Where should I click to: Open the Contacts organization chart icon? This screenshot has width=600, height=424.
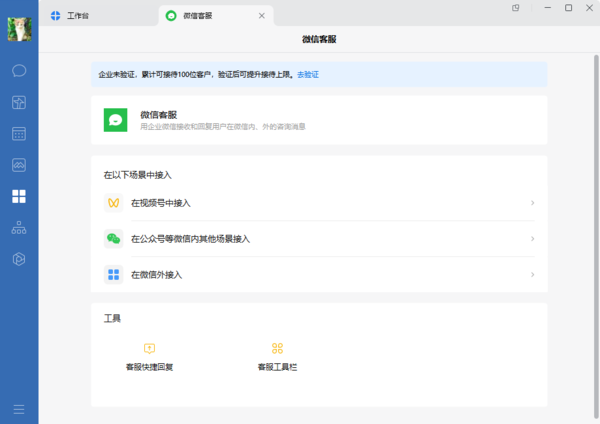[19, 228]
